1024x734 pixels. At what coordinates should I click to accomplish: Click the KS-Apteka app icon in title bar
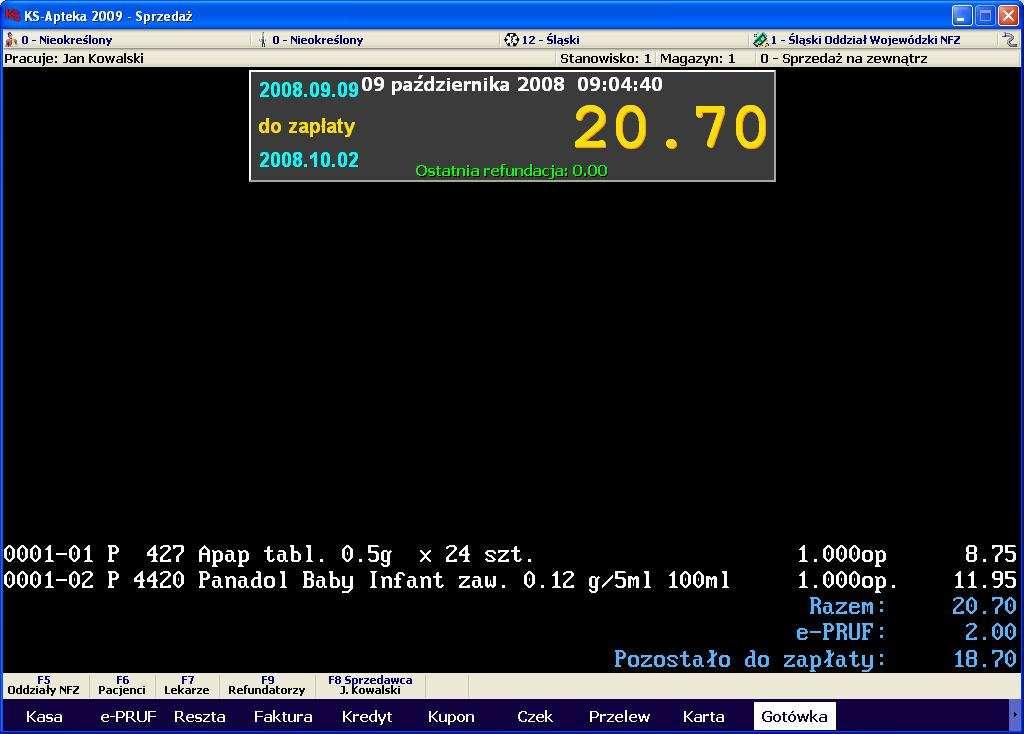[11, 14]
